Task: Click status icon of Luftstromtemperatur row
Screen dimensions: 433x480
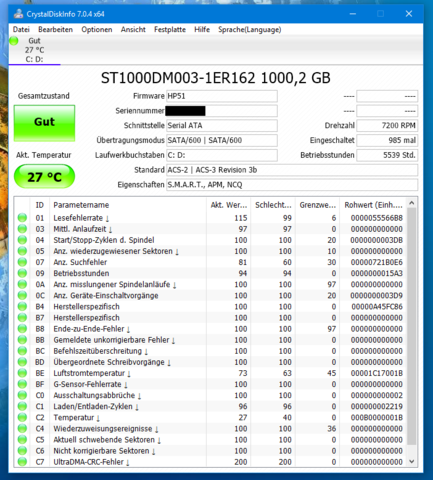Action: [x=22, y=373]
